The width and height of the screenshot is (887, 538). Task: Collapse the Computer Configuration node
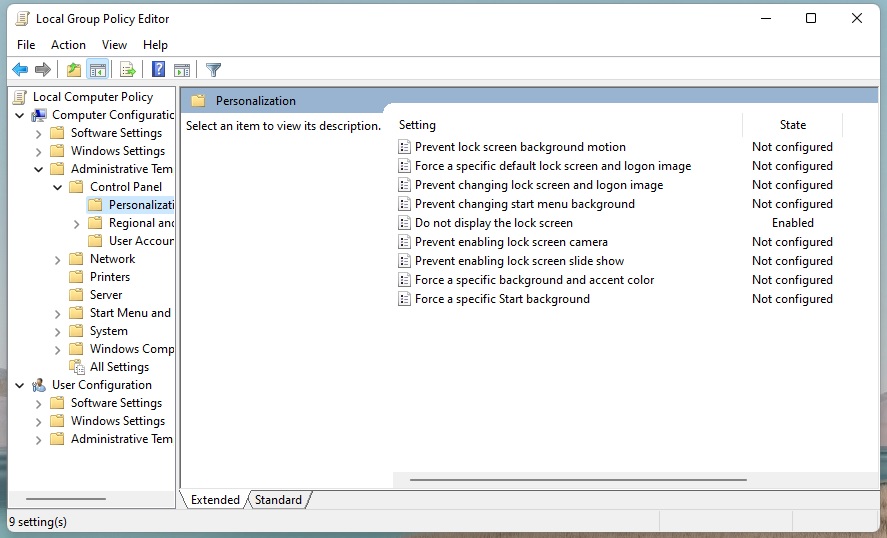(x=20, y=115)
